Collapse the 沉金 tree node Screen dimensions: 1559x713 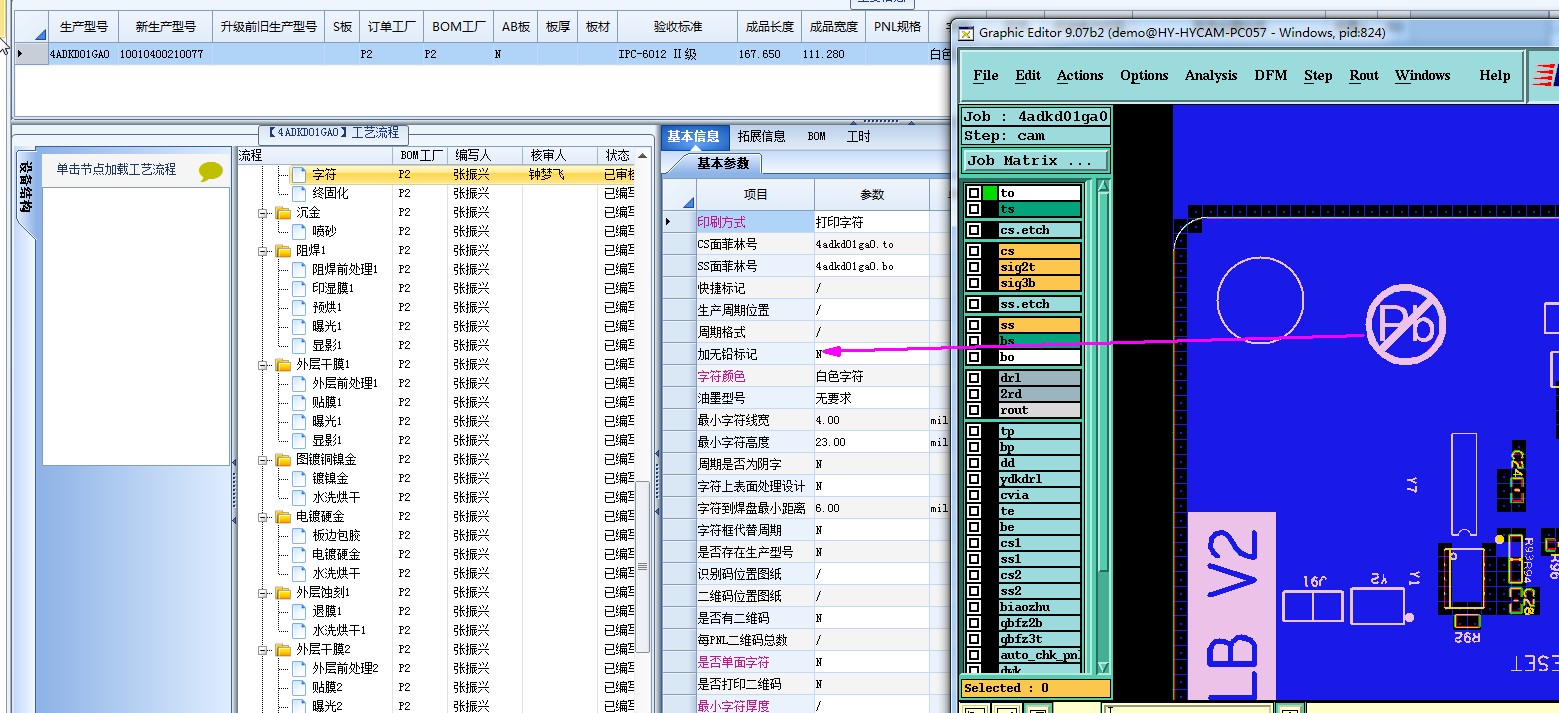click(263, 212)
